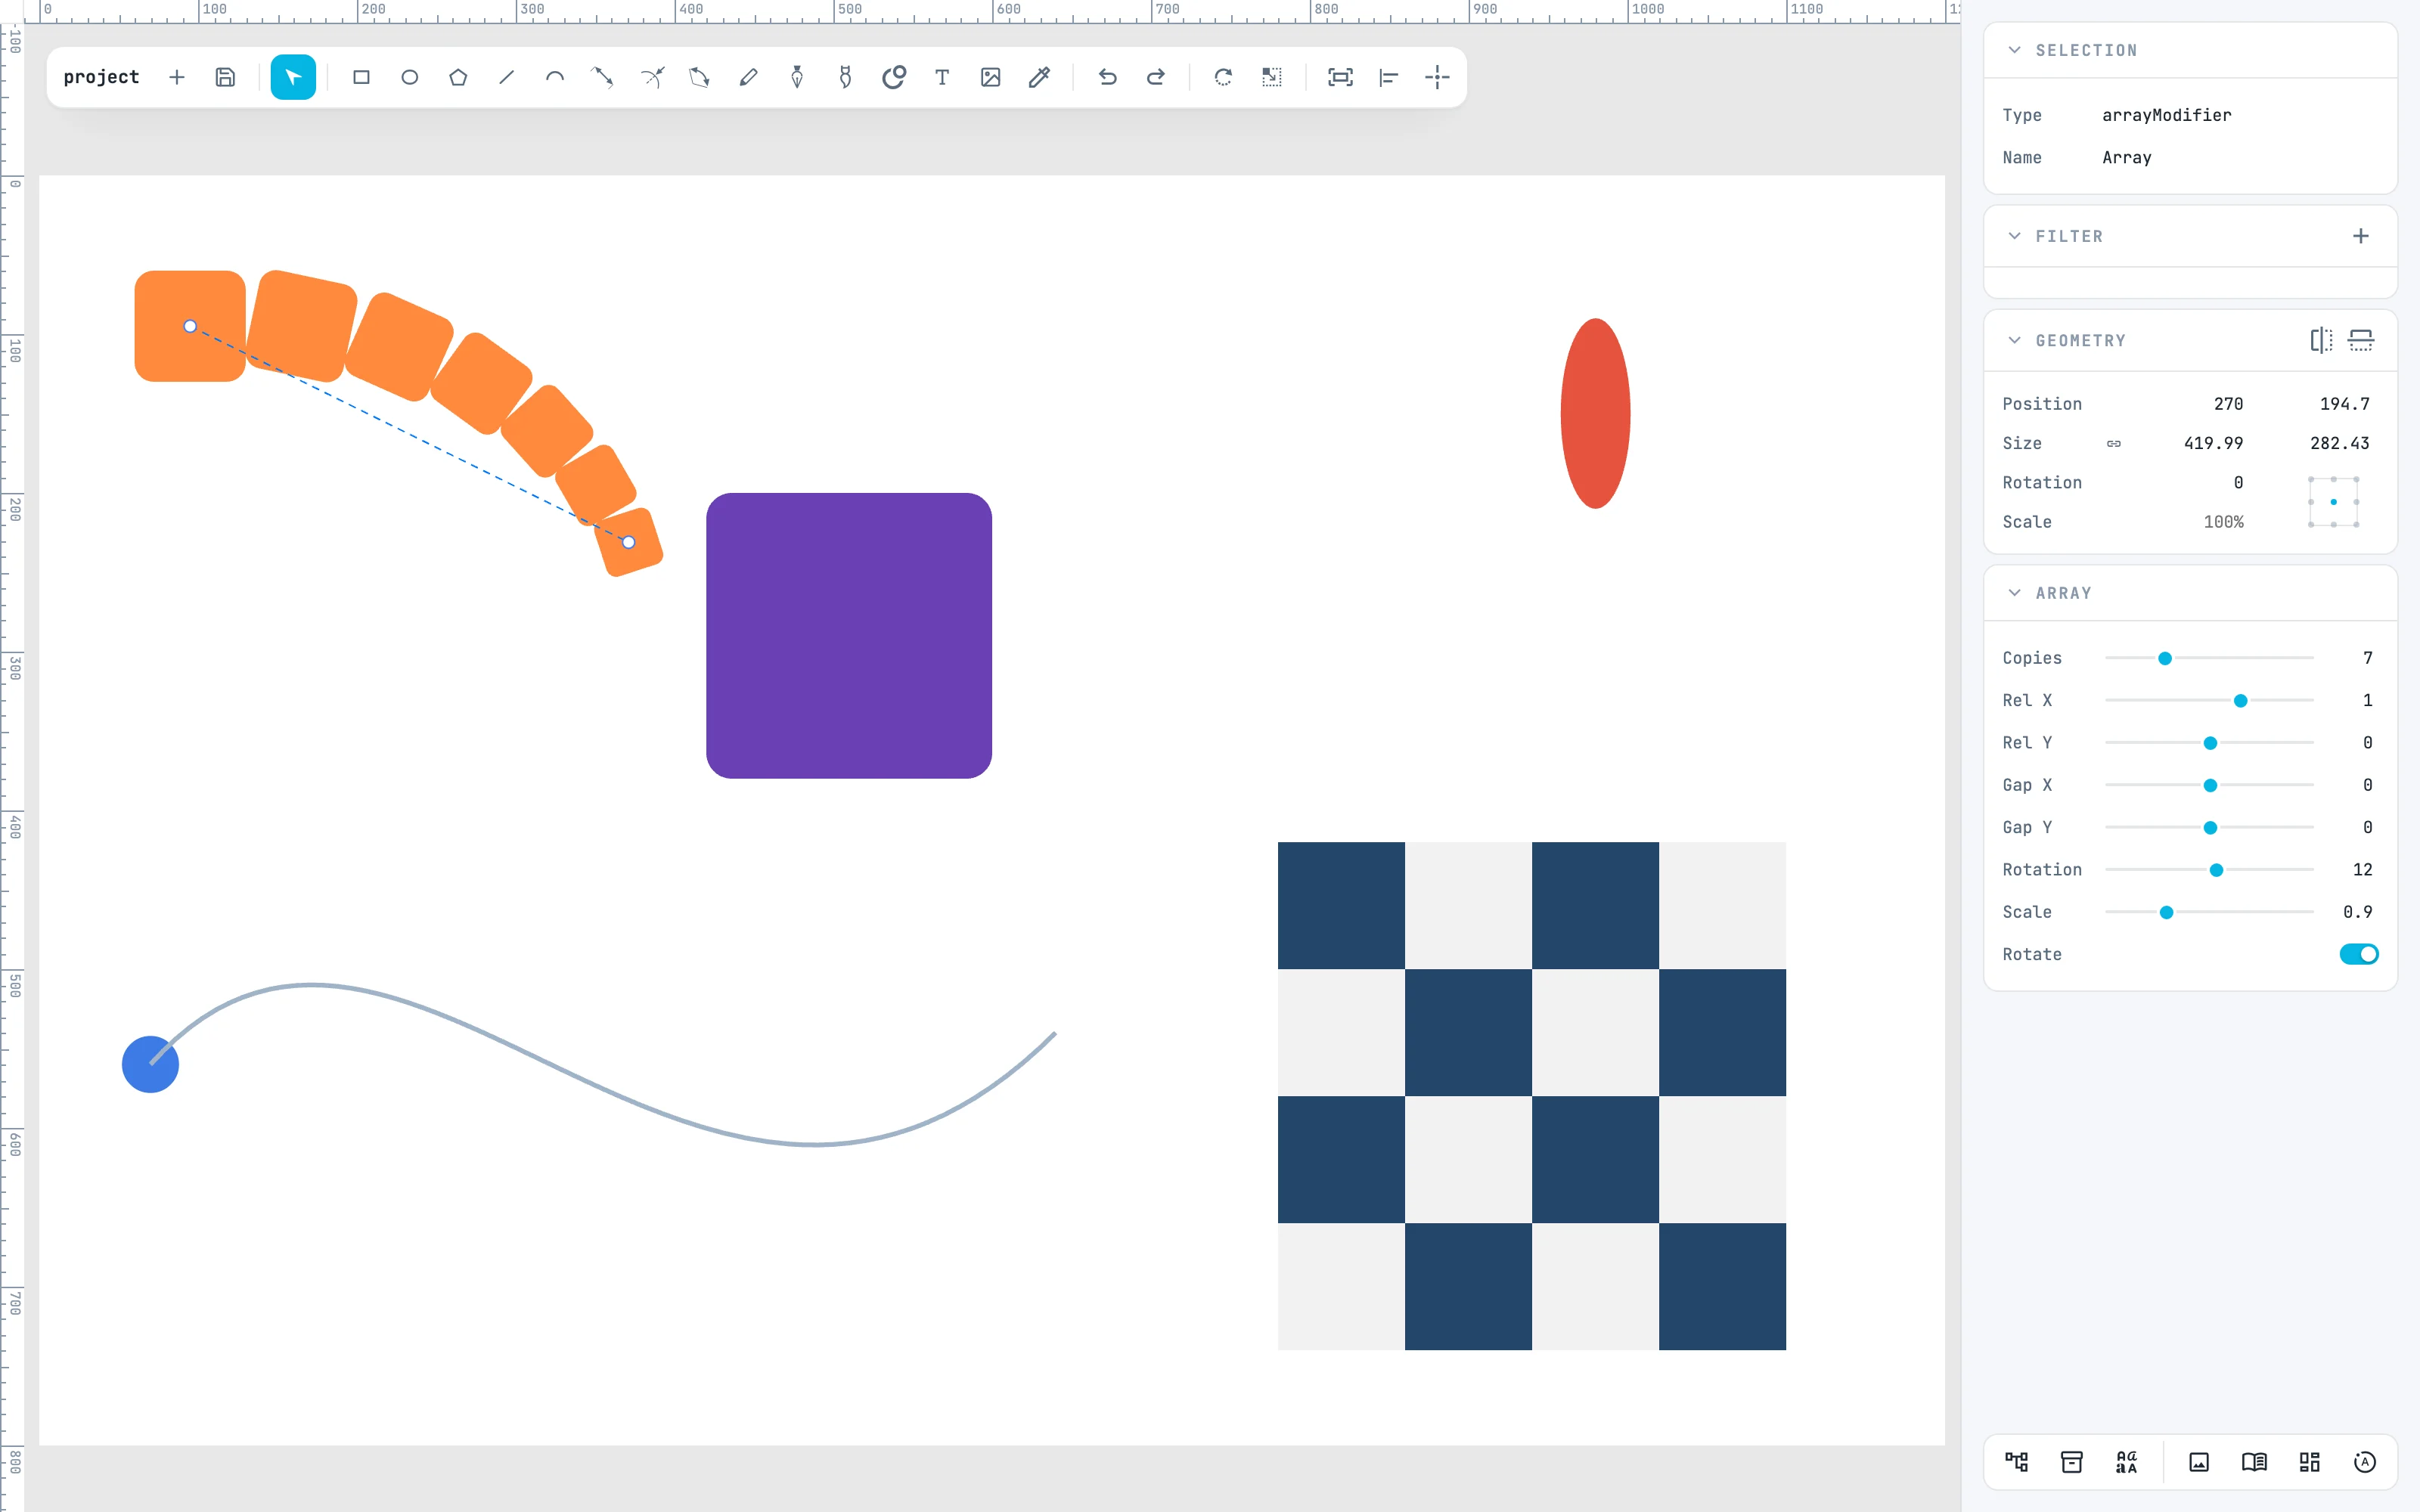Image resolution: width=2420 pixels, height=1512 pixels.
Task: Click the flip vertical icon in Geometry
Action: tap(2361, 340)
